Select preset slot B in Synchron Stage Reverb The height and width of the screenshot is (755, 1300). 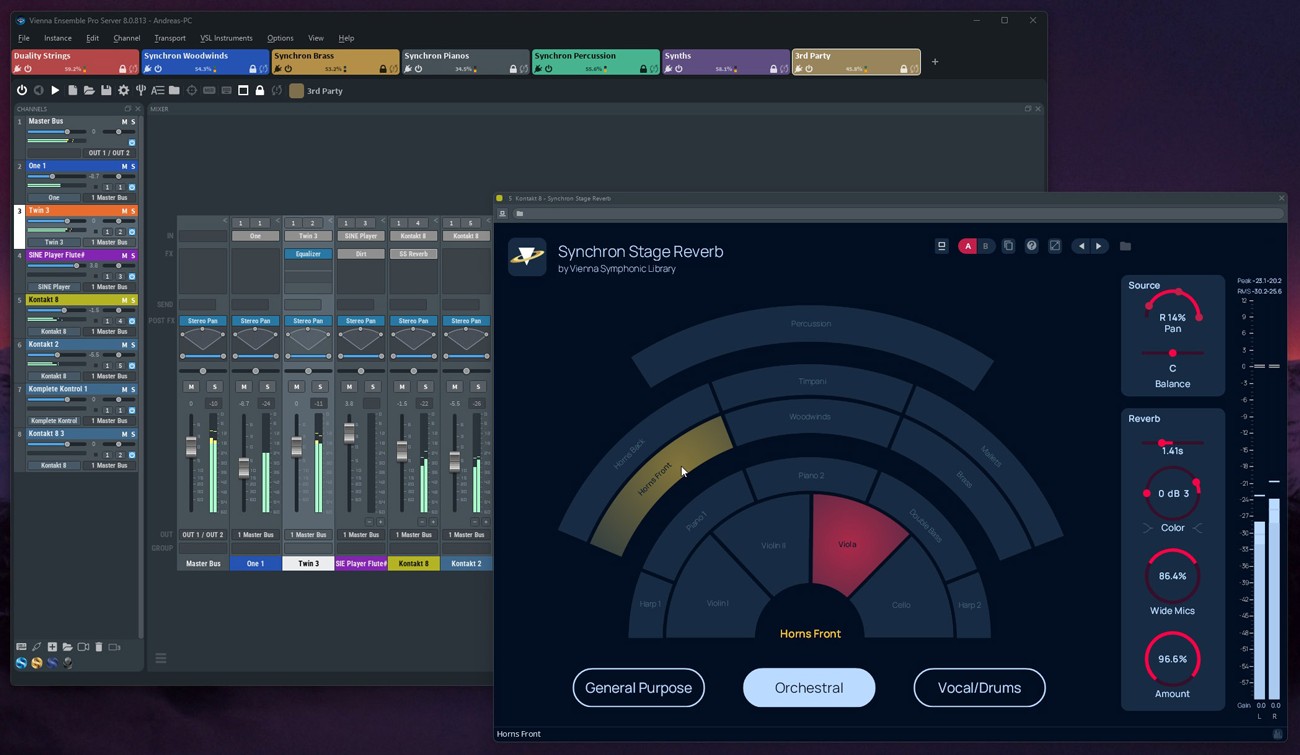[985, 246]
